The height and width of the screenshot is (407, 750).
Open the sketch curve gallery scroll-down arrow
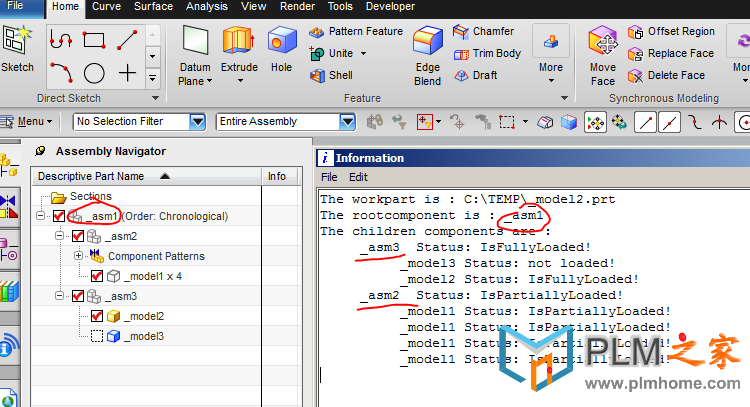(152, 57)
